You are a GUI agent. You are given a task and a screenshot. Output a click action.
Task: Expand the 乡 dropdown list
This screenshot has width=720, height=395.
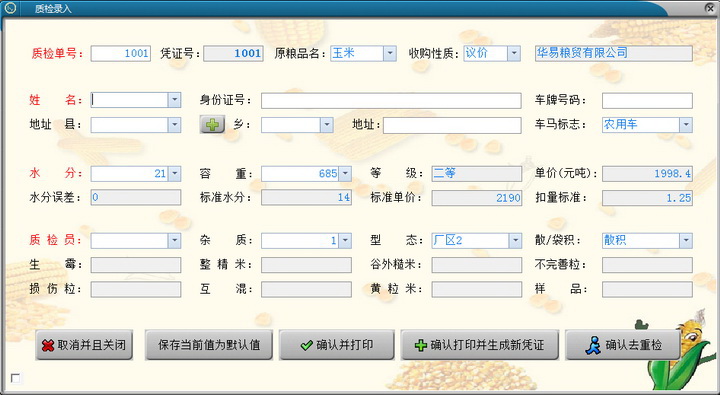[x=326, y=124]
